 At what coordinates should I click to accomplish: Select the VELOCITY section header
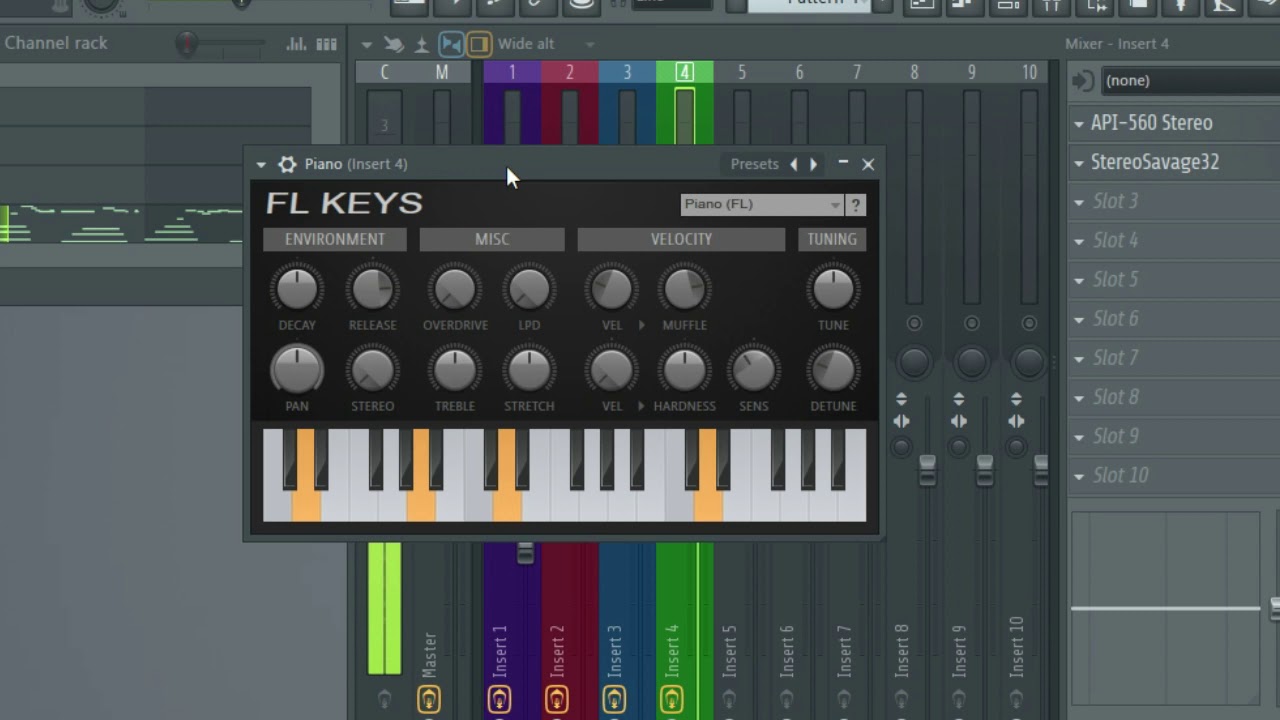681,239
